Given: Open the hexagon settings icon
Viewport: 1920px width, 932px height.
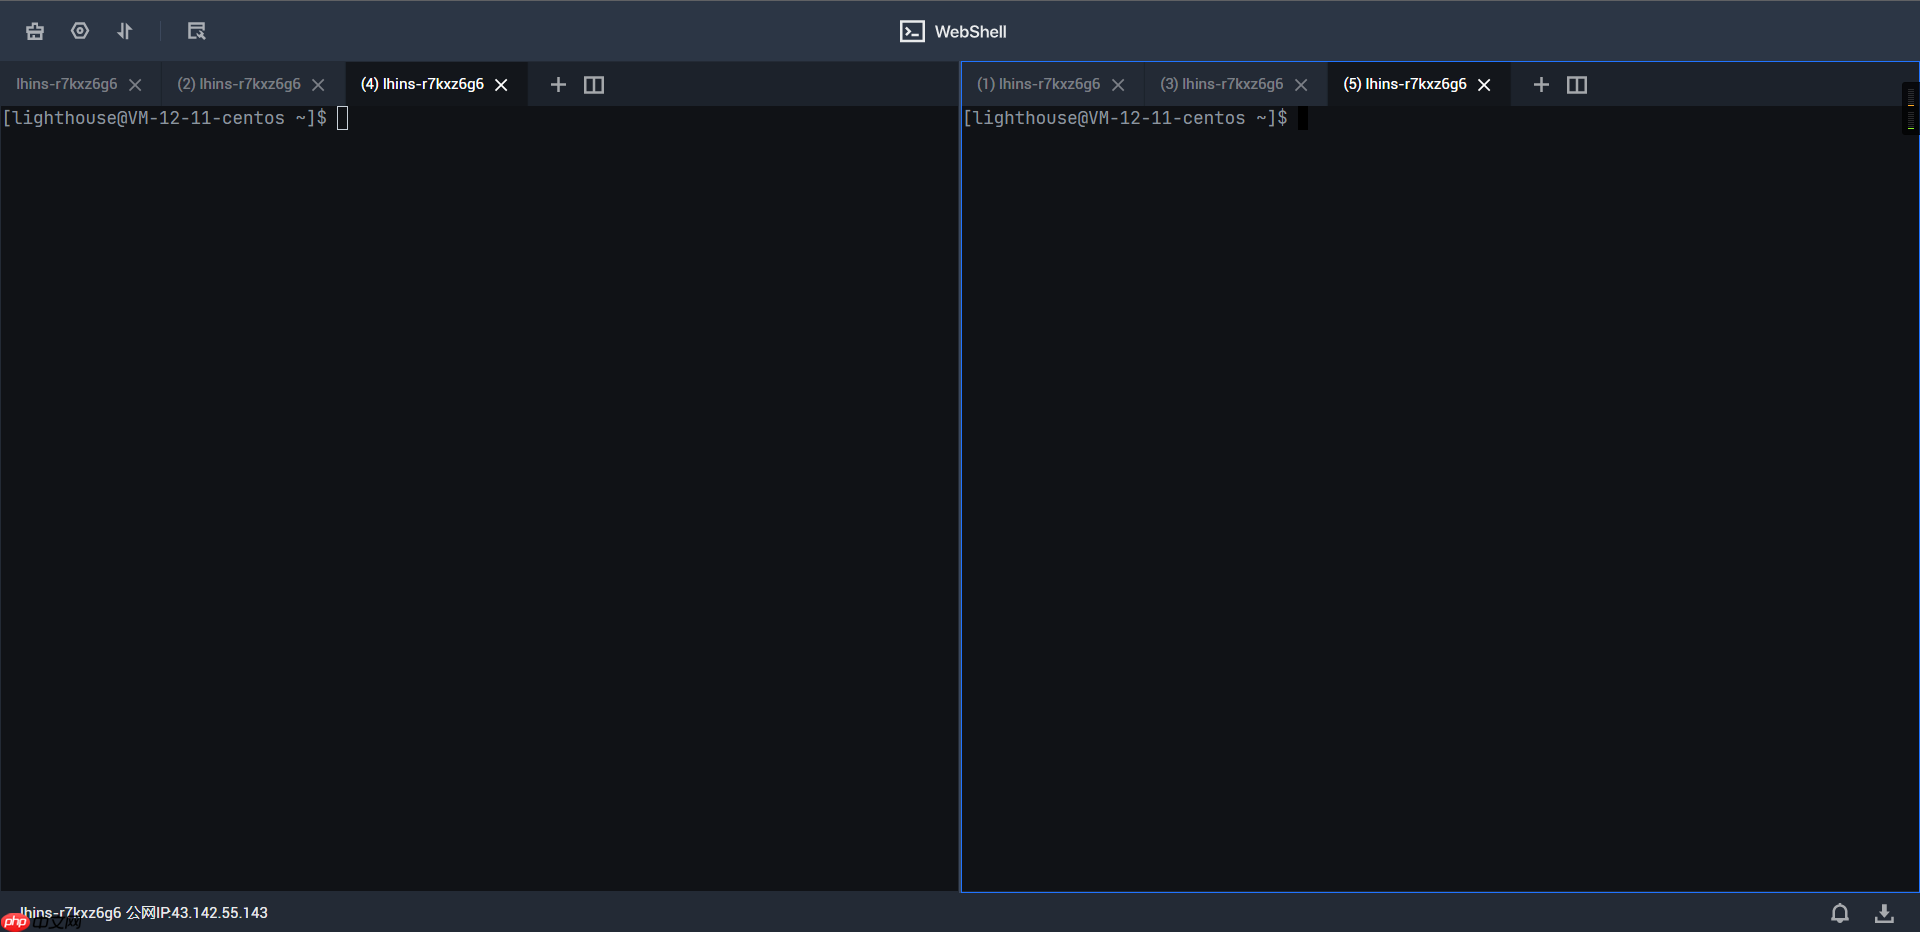Looking at the screenshot, I should [80, 31].
